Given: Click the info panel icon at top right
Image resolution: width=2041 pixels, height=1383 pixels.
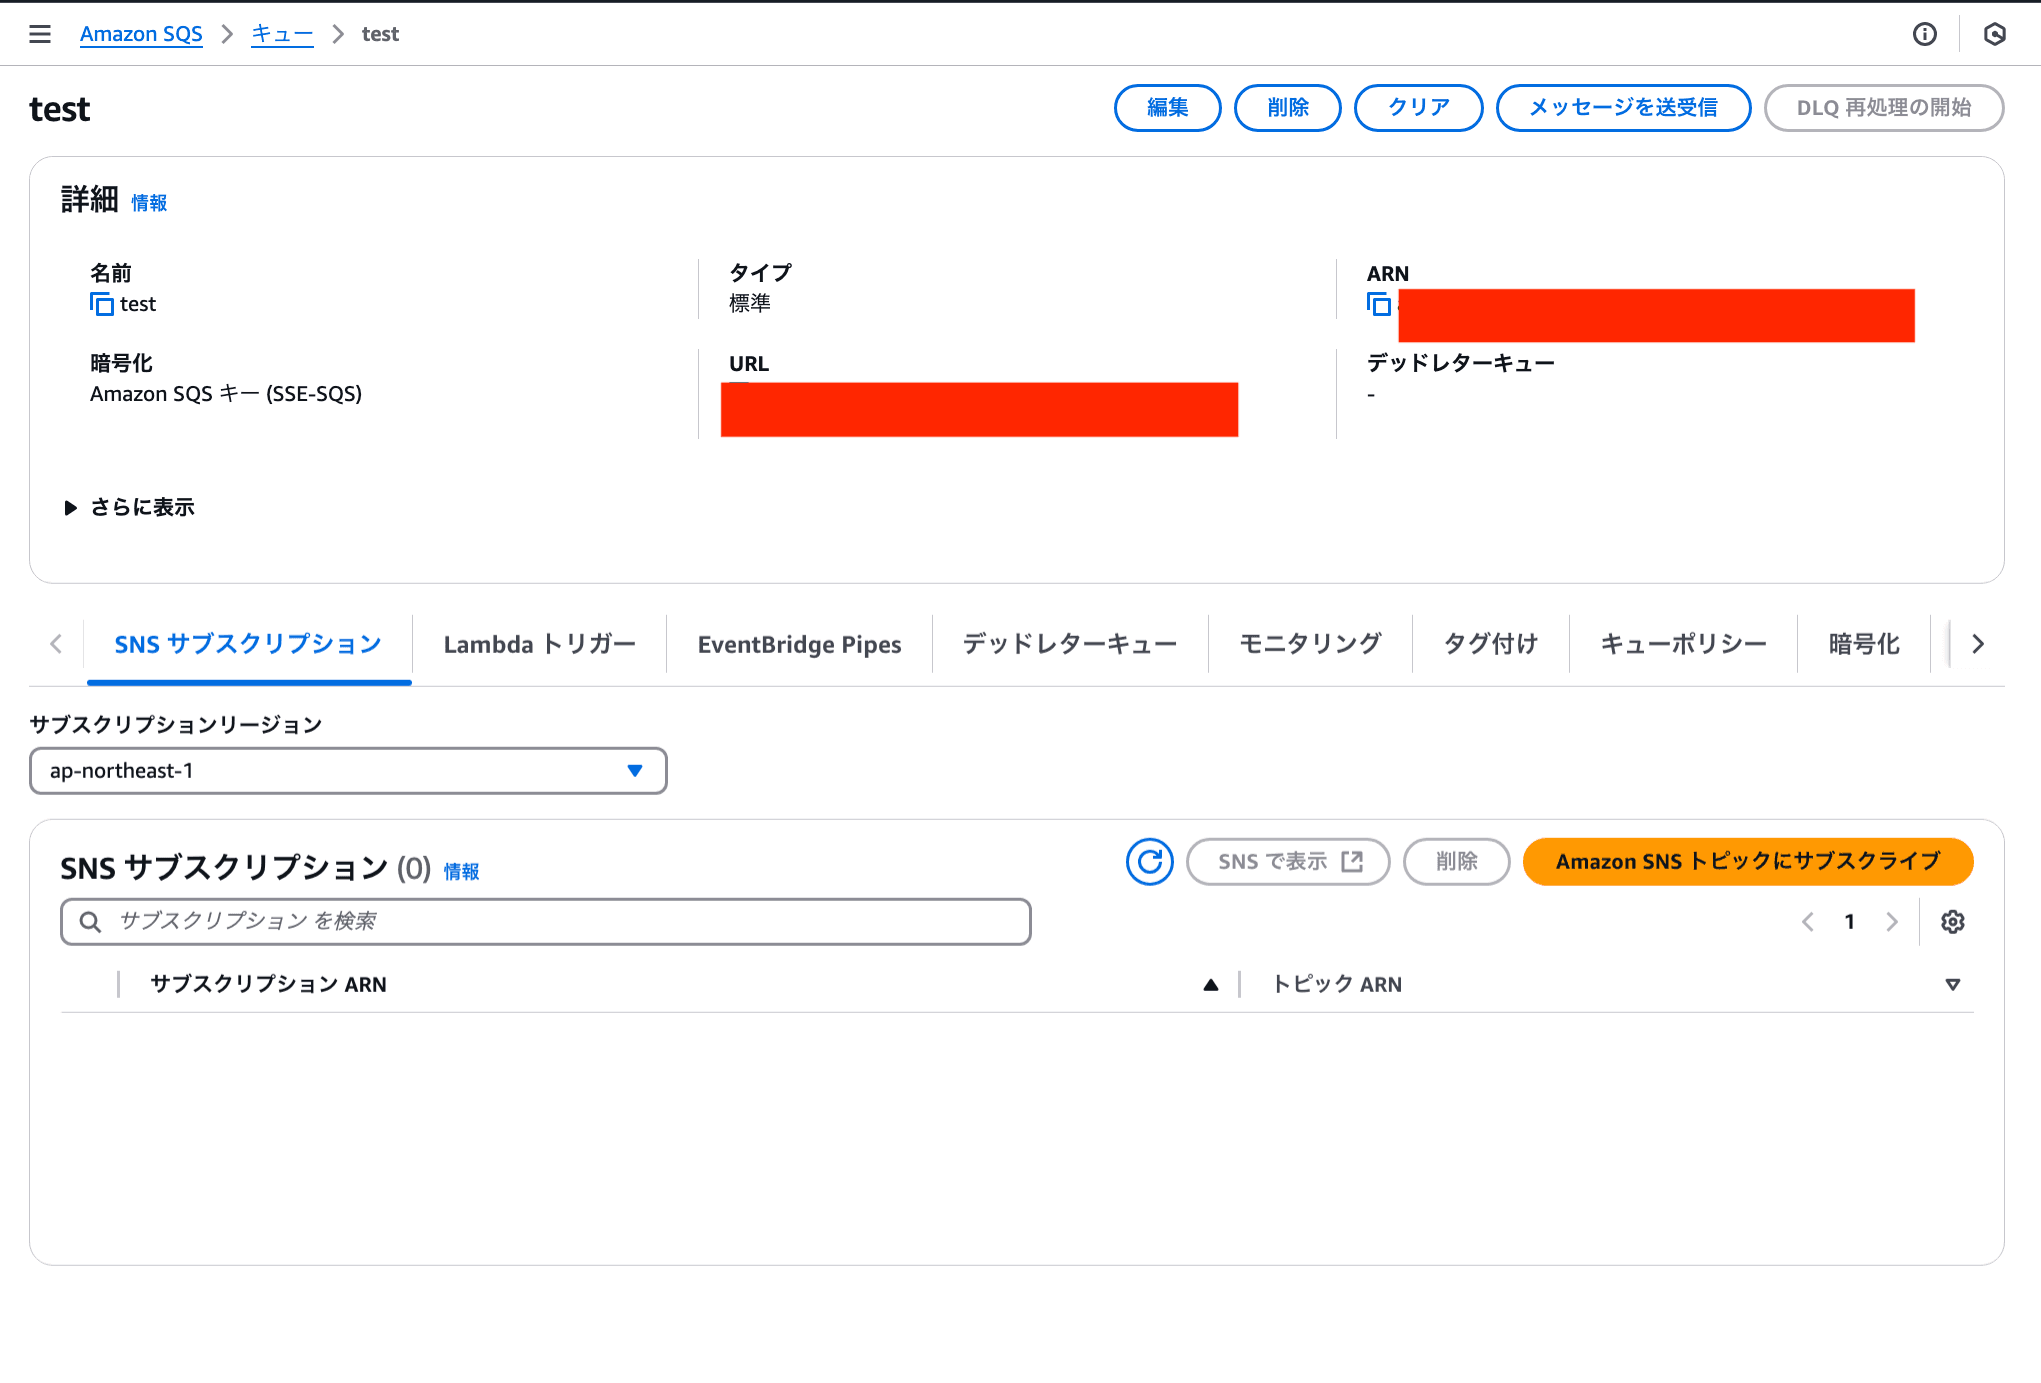Looking at the screenshot, I should (1924, 34).
